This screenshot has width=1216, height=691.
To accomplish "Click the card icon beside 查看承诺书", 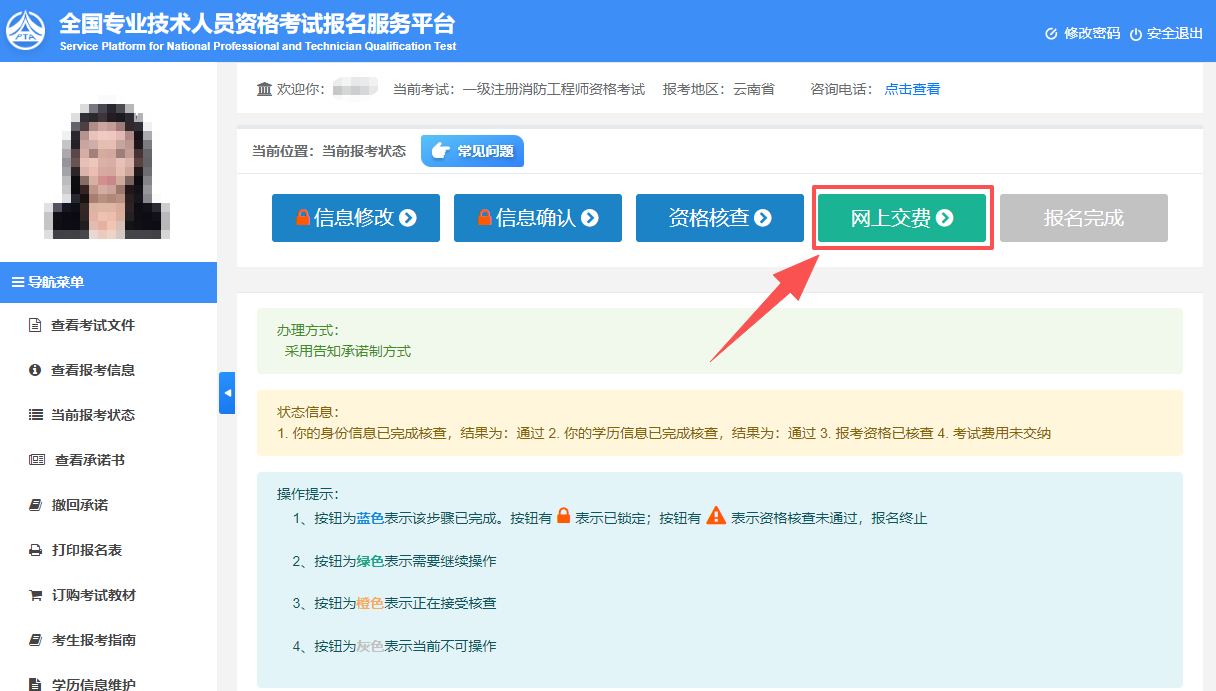I will click(x=37, y=460).
